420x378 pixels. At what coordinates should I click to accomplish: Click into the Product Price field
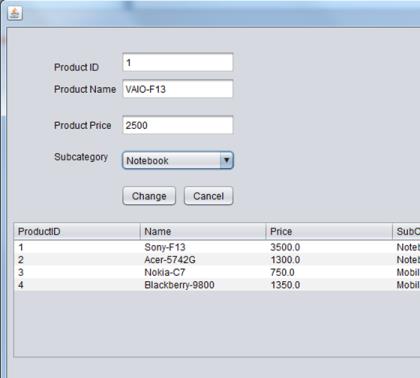[178, 125]
